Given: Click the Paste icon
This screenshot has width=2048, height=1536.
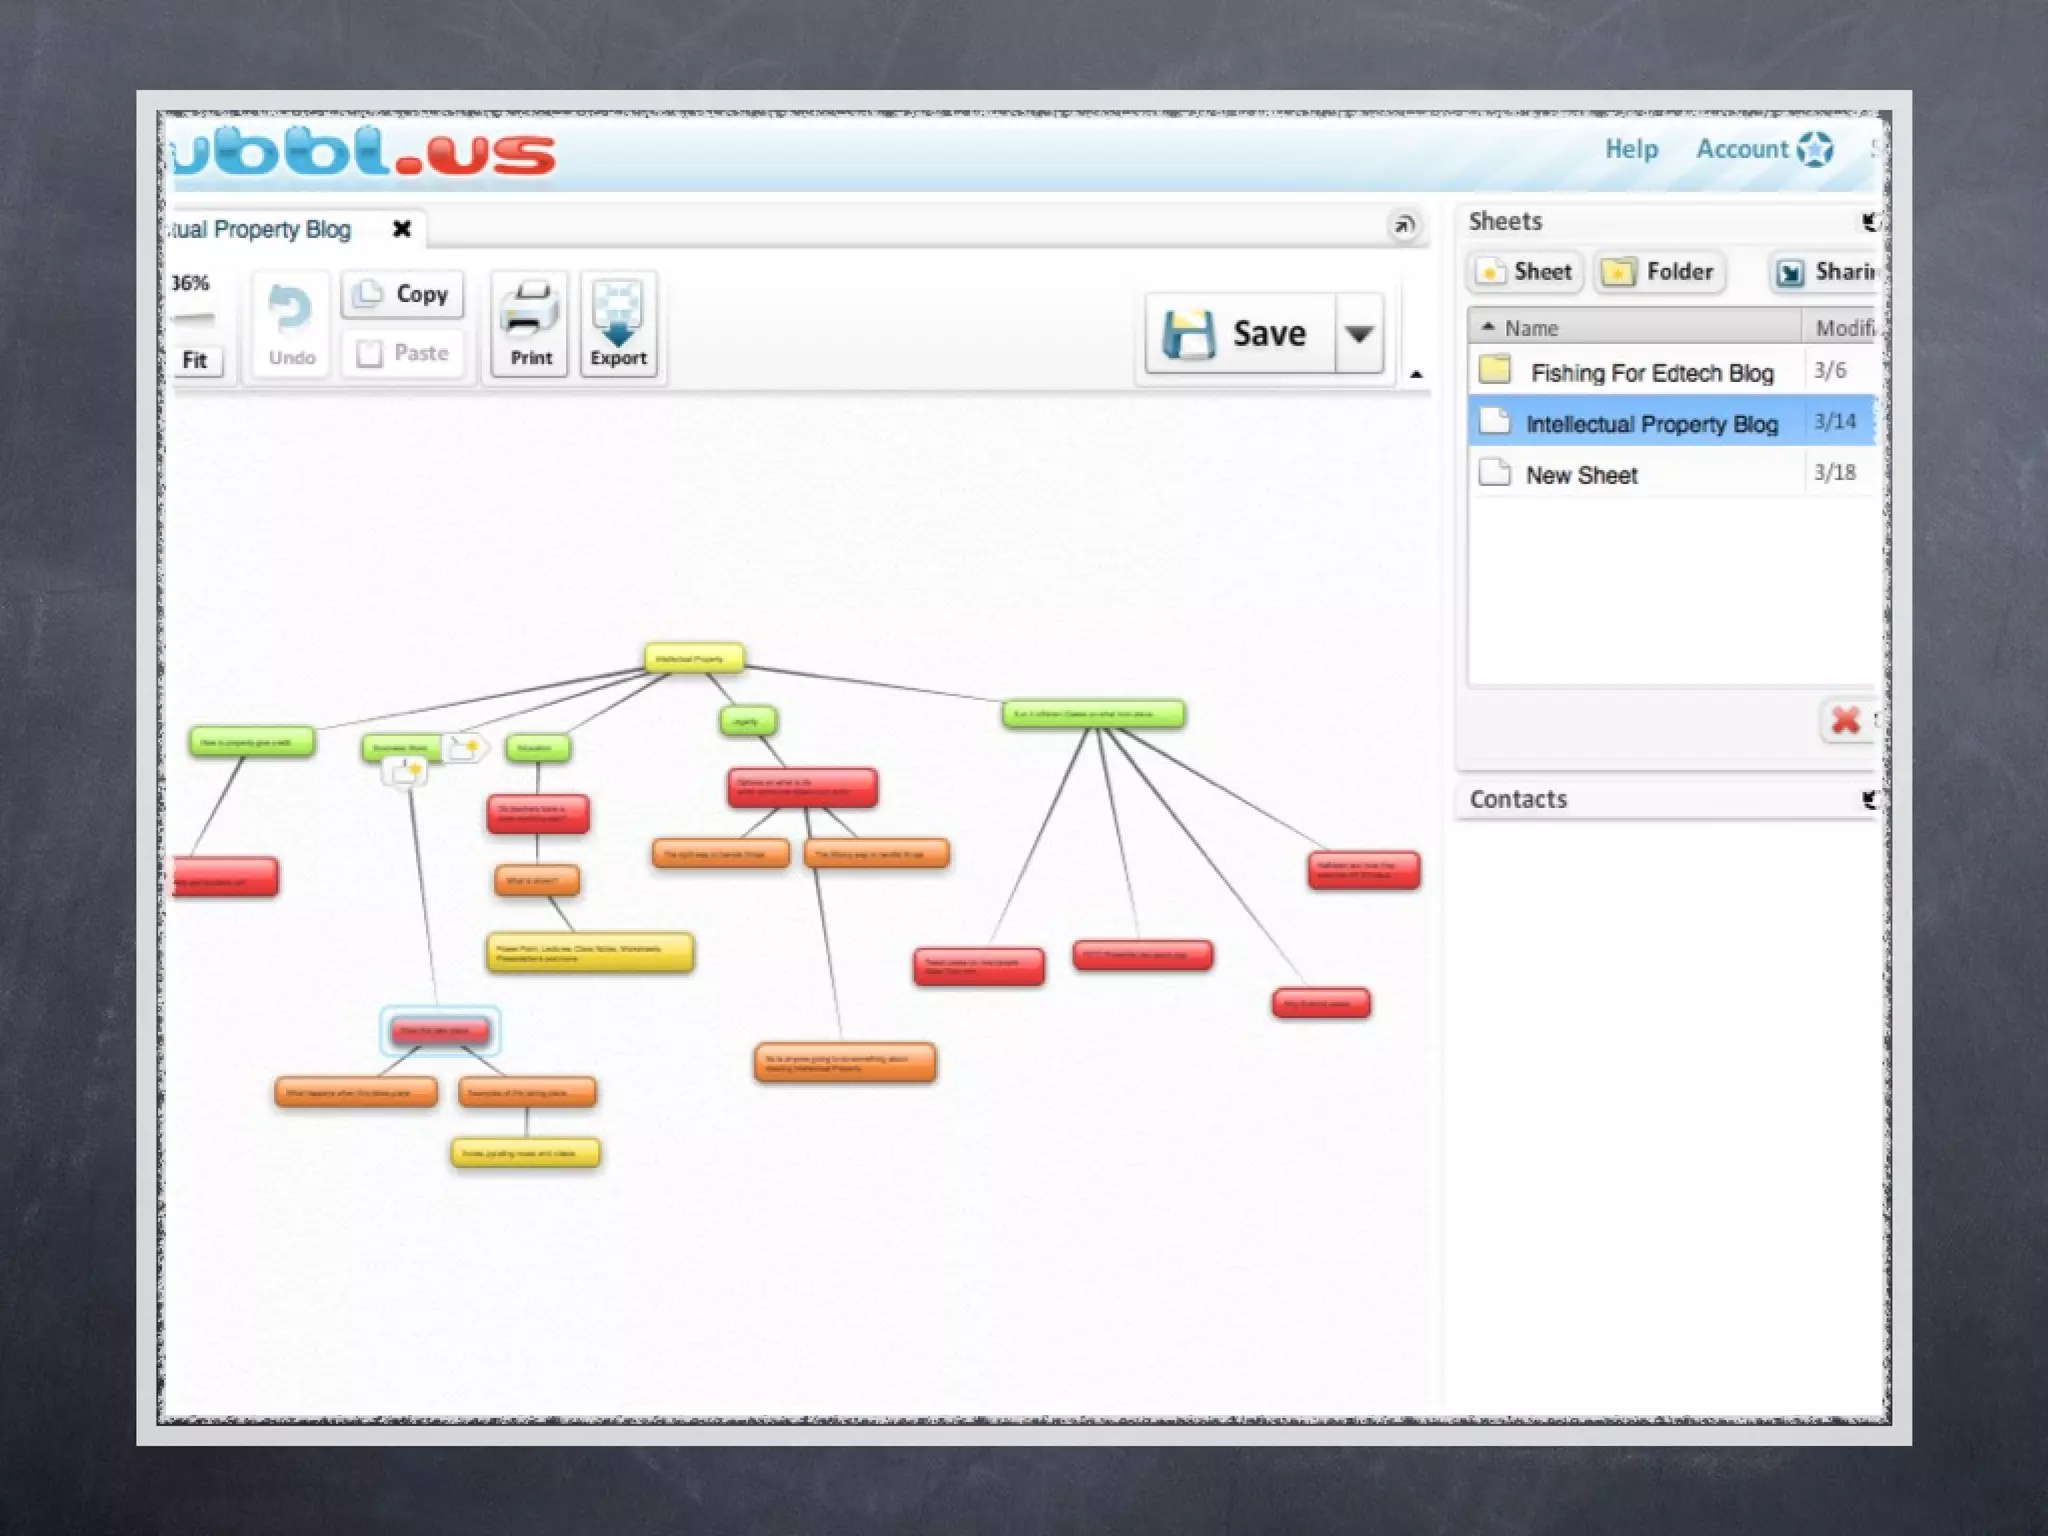Looking at the screenshot, I should [x=369, y=353].
